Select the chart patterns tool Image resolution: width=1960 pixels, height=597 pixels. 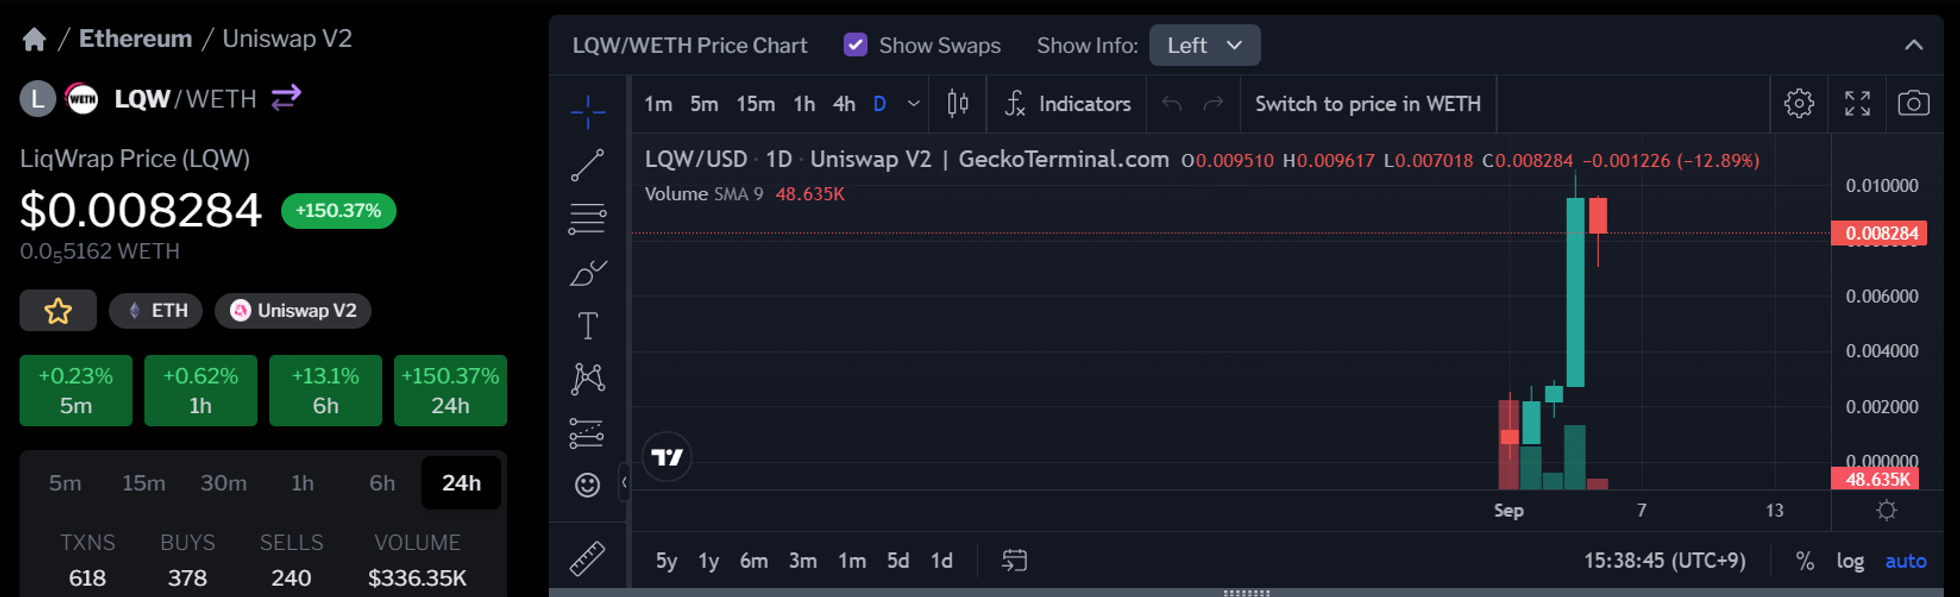(588, 379)
